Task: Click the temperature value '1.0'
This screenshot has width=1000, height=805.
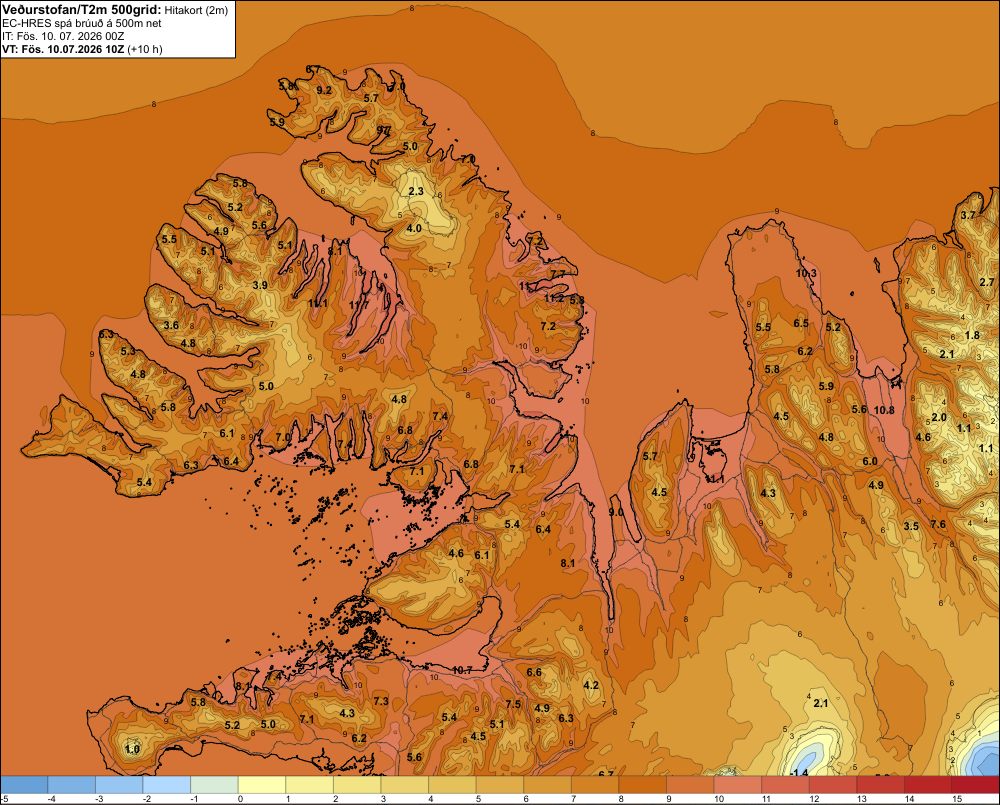Action: [x=133, y=750]
